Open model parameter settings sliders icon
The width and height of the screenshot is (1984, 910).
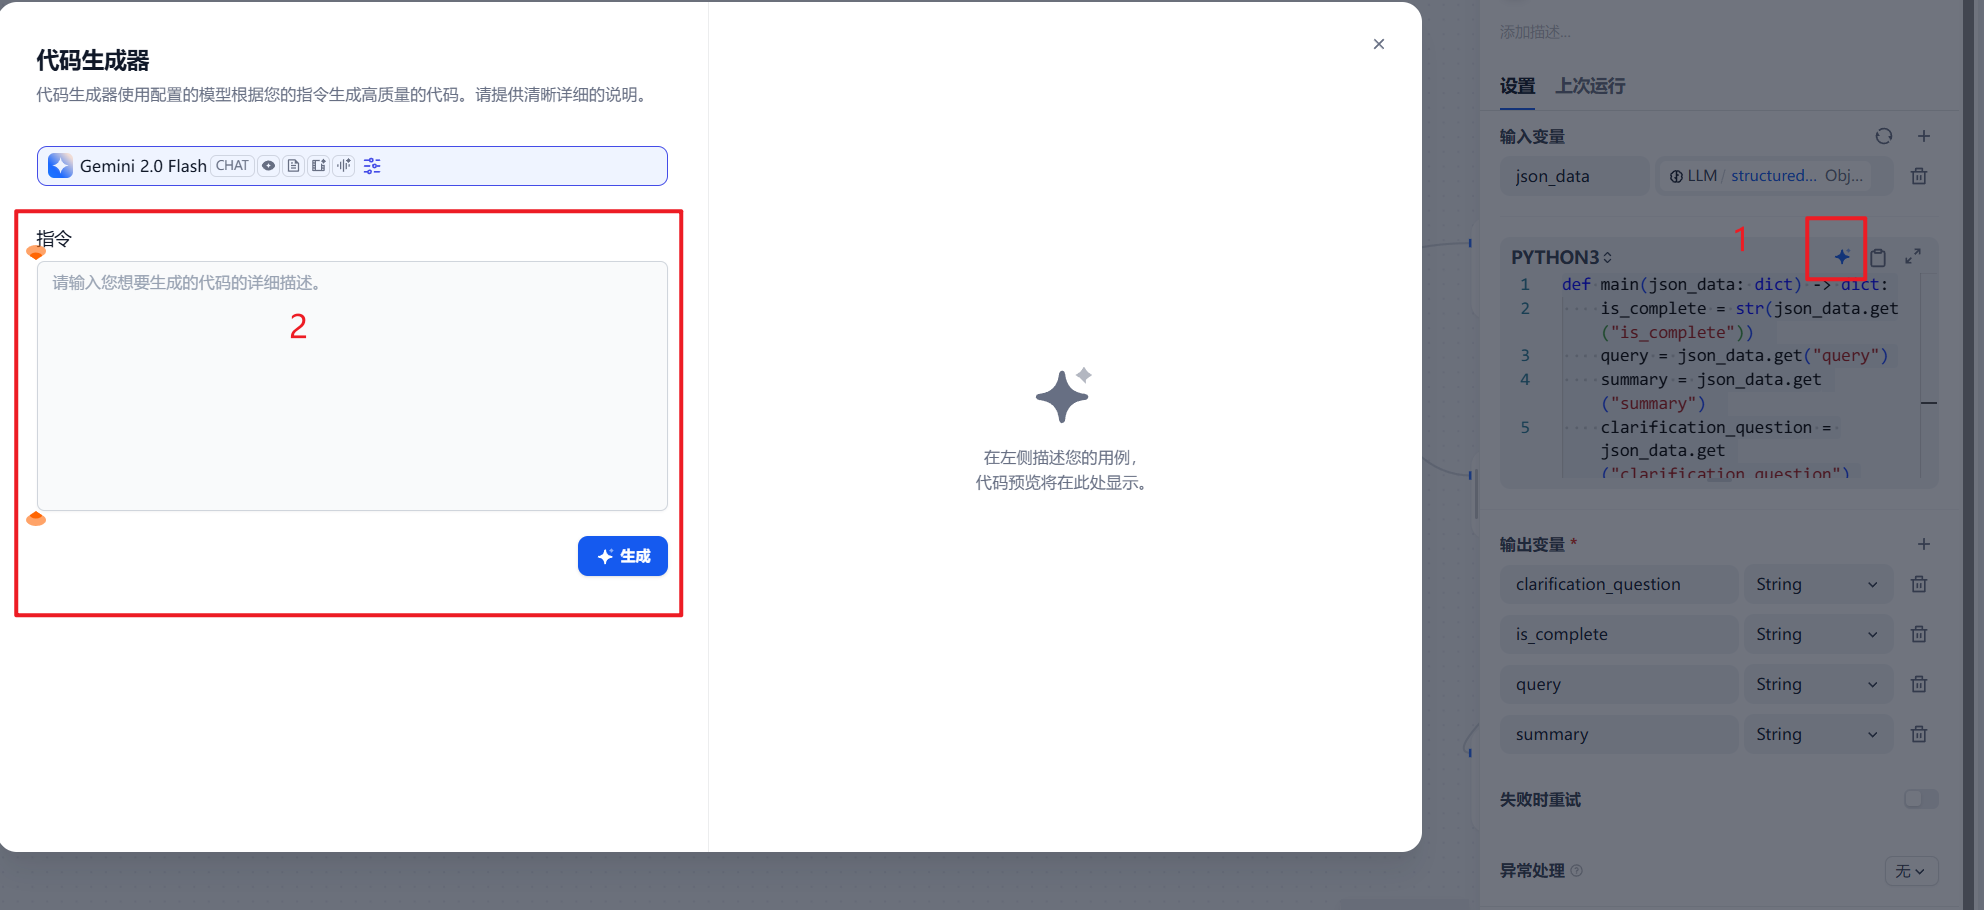pos(372,166)
